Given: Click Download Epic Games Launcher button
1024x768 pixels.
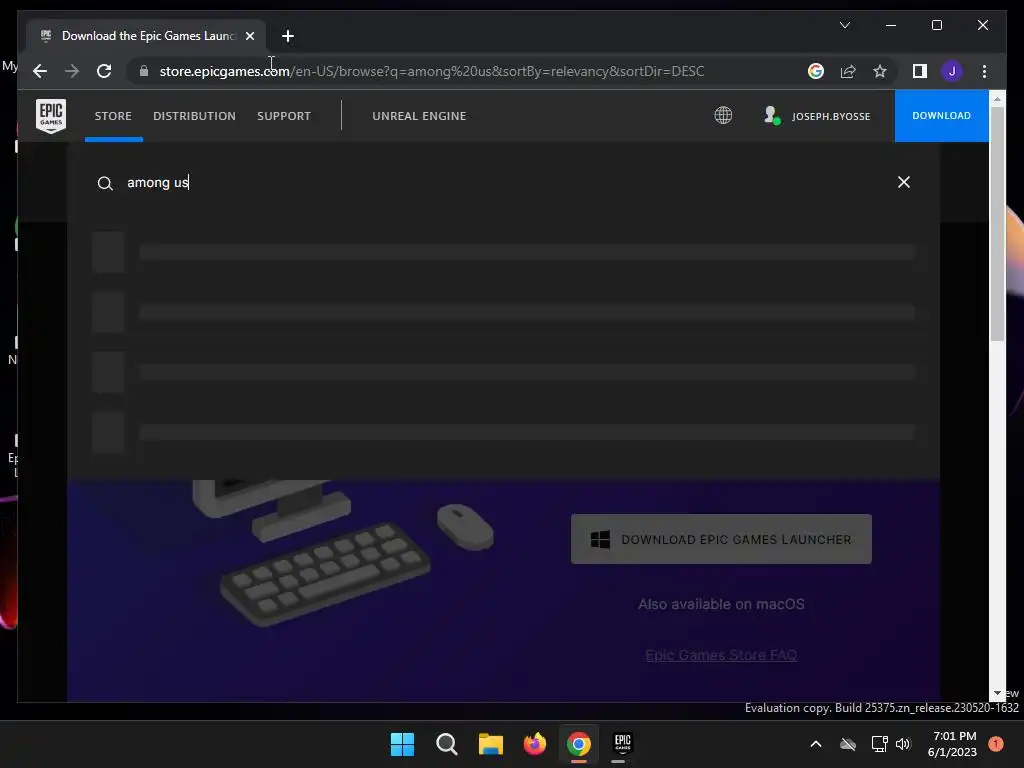Looking at the screenshot, I should pyautogui.click(x=721, y=539).
